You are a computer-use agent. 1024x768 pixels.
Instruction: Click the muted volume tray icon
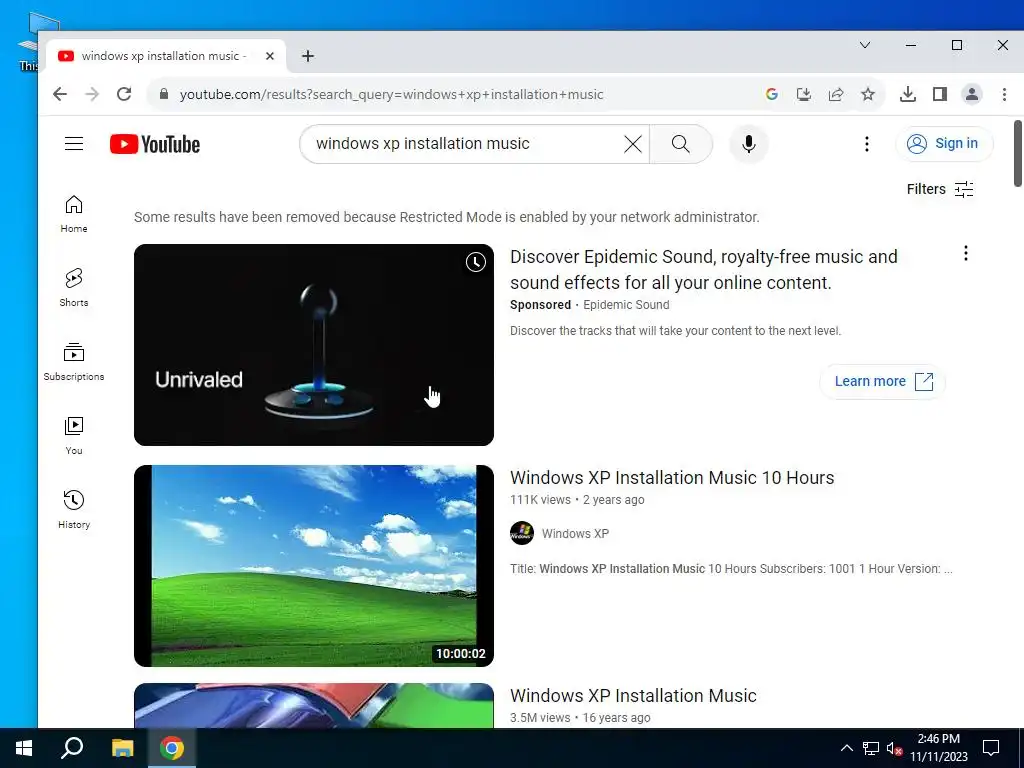tap(894, 748)
